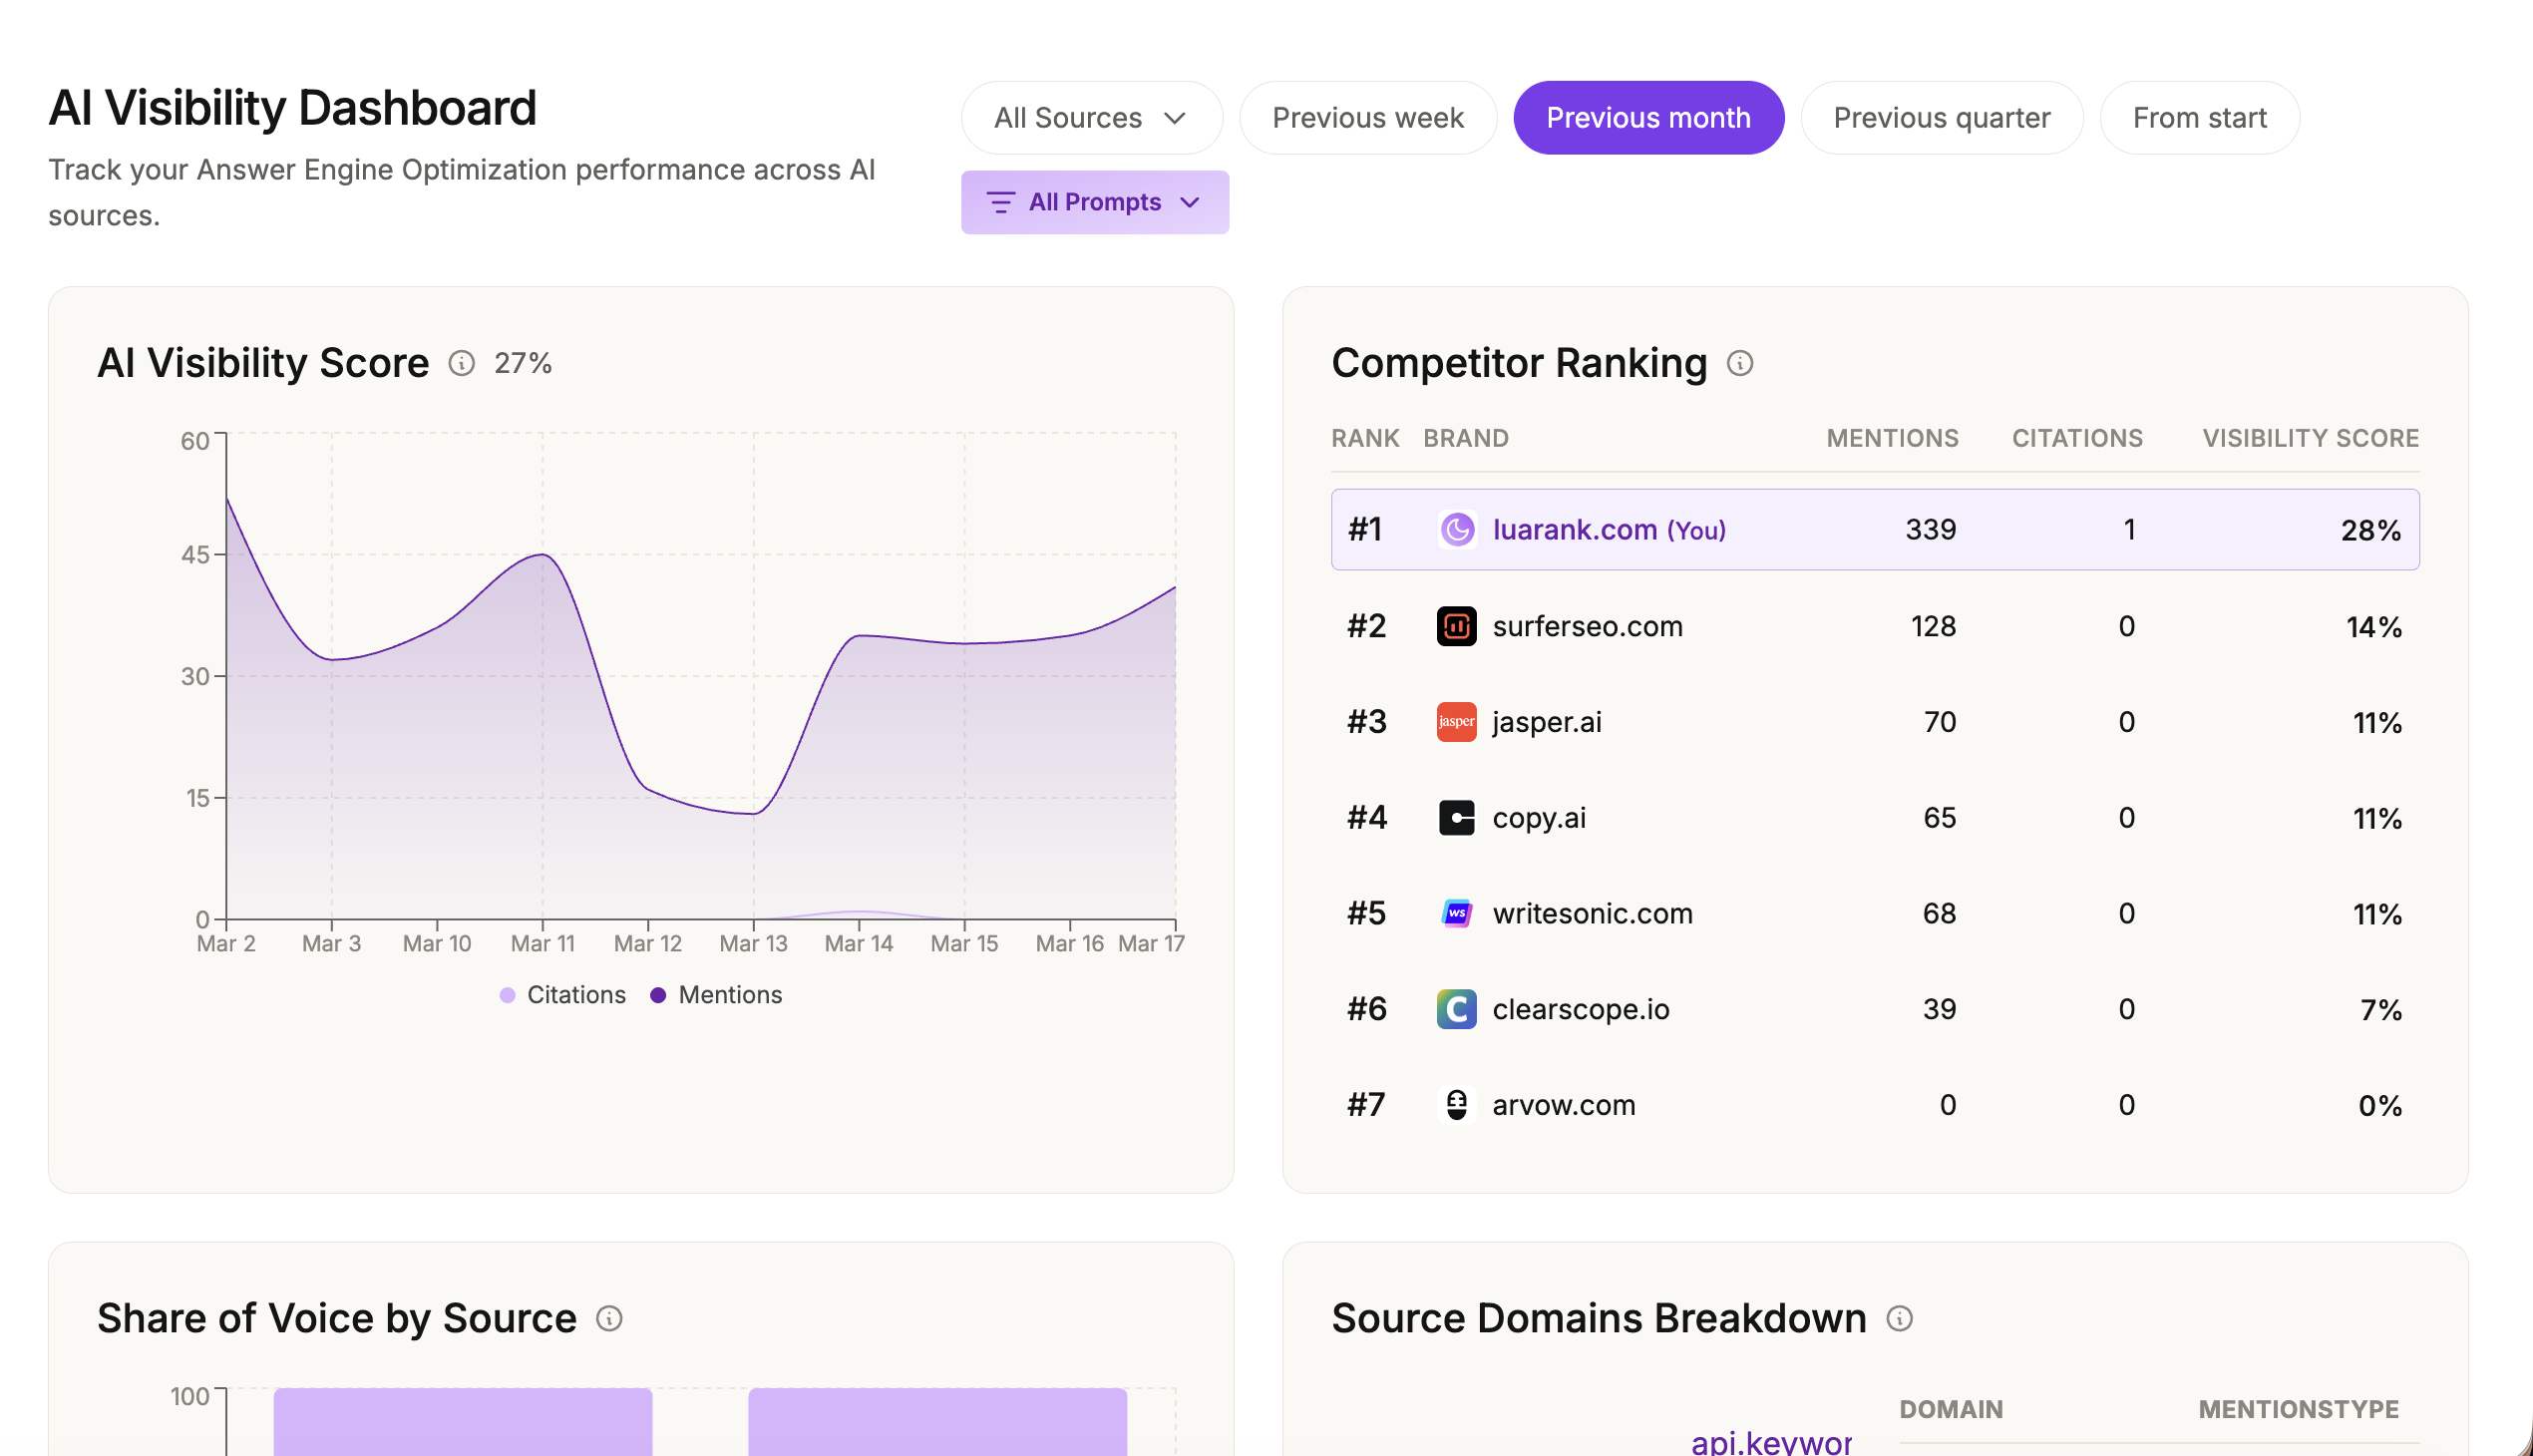Viewport: 2533px width, 1456px height.
Task: Switch to the Previous week view
Action: click(1367, 117)
